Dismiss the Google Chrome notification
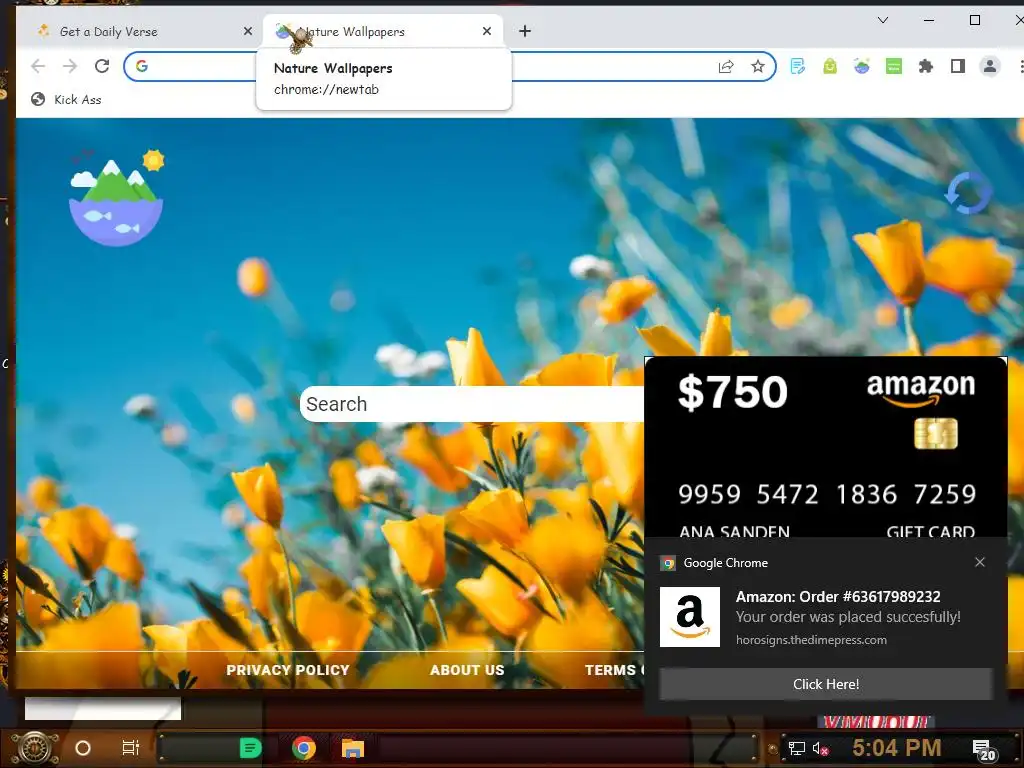 point(980,562)
